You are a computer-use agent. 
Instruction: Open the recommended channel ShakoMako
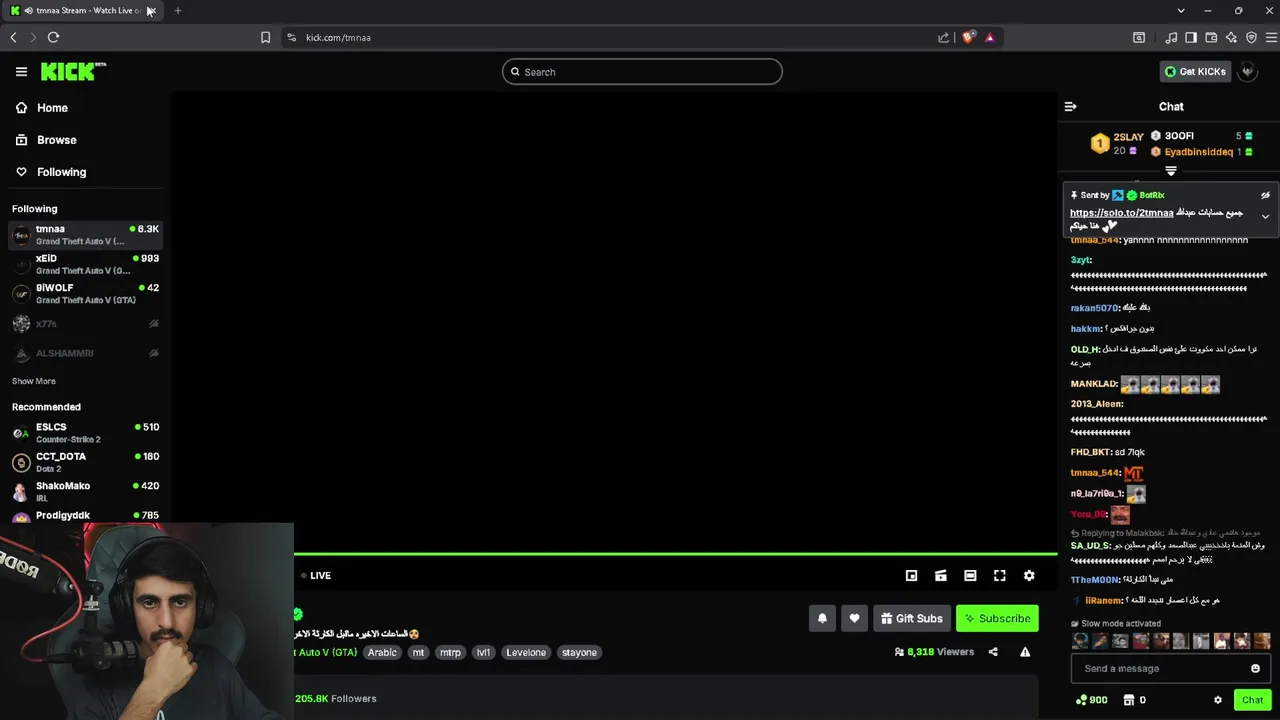85,491
